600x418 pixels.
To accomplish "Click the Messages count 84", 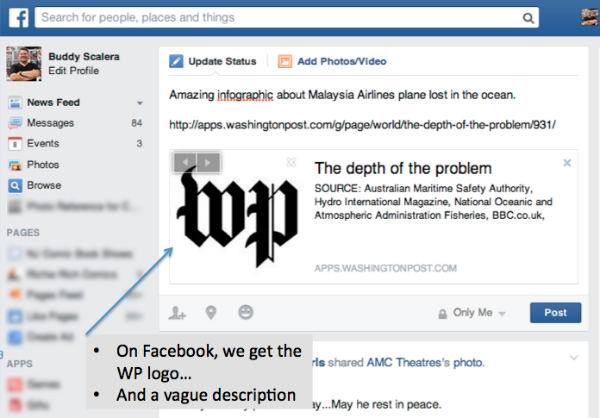I will [137, 123].
